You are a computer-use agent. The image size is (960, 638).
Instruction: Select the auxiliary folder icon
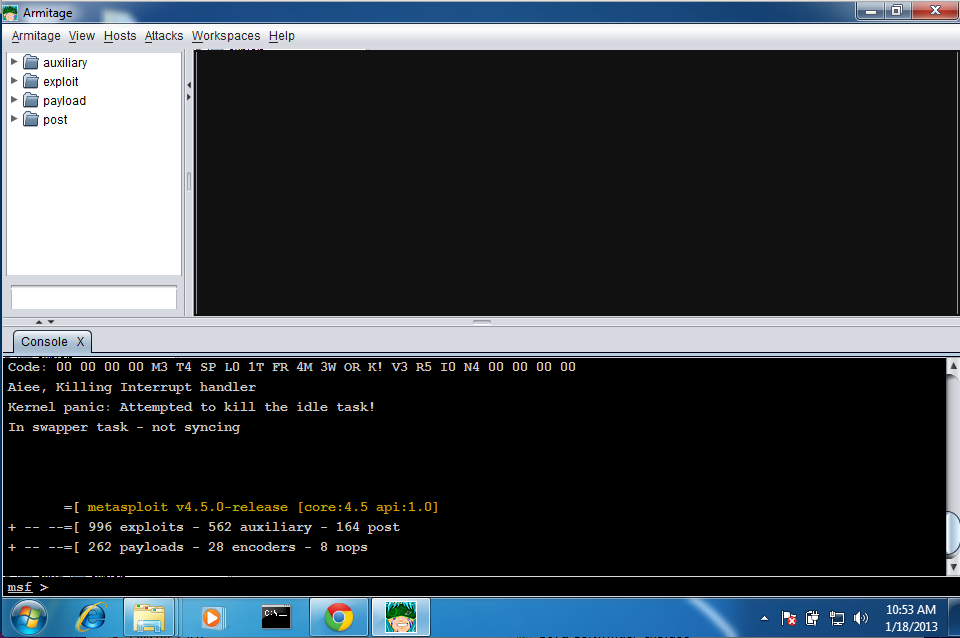31,62
